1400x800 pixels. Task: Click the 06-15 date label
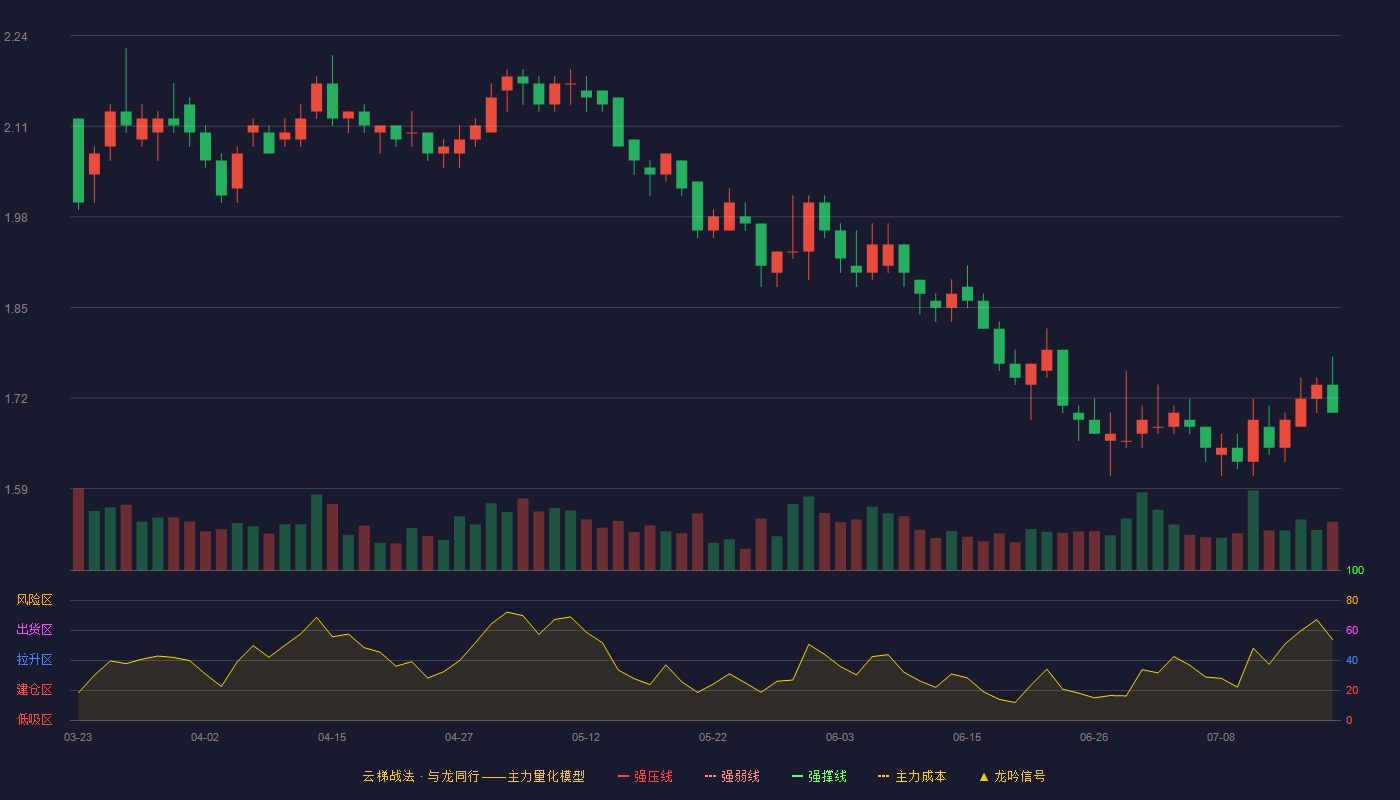pyautogui.click(x=967, y=737)
